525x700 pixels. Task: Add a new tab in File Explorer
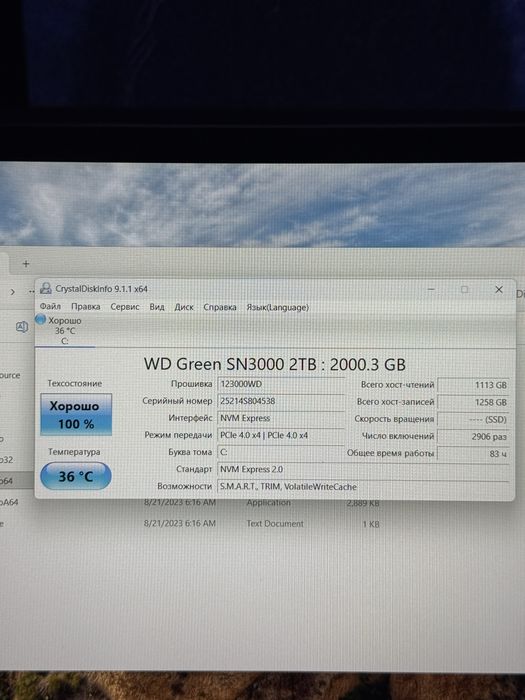click(x=26, y=264)
